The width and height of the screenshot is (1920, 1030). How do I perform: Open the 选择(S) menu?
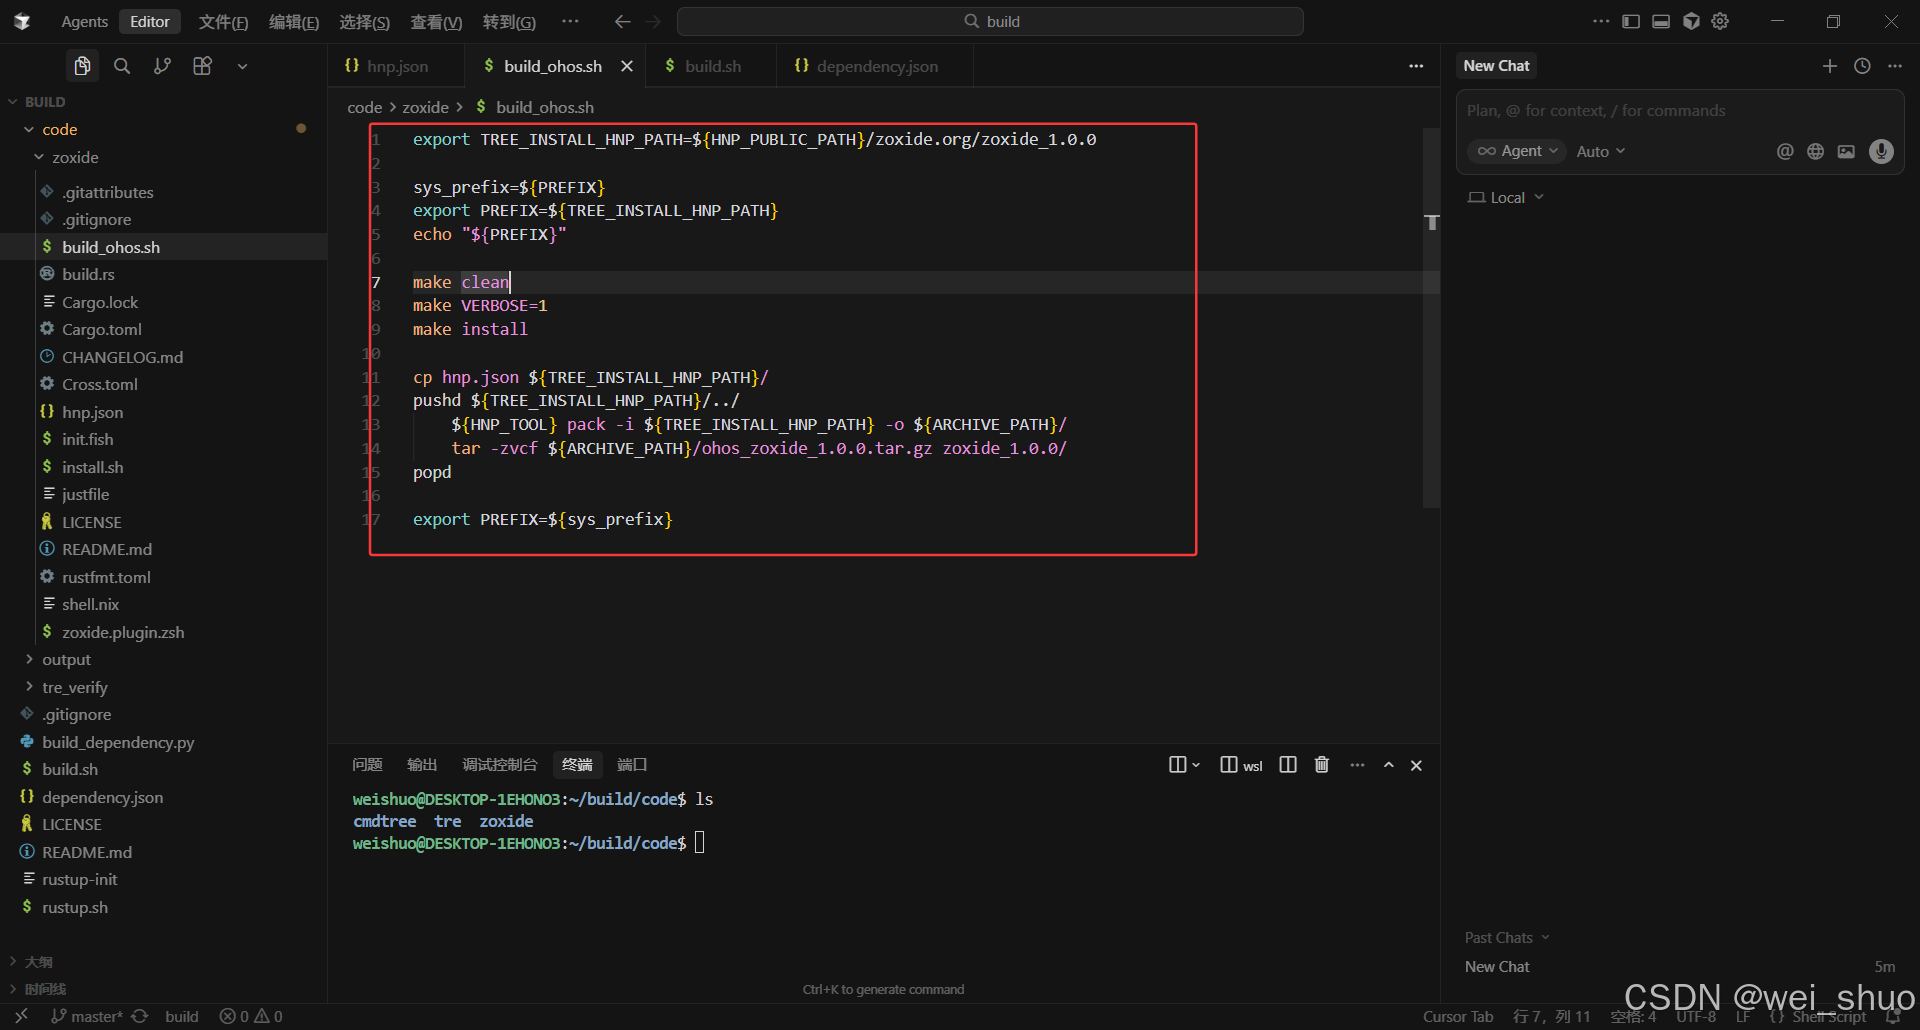coord(364,21)
